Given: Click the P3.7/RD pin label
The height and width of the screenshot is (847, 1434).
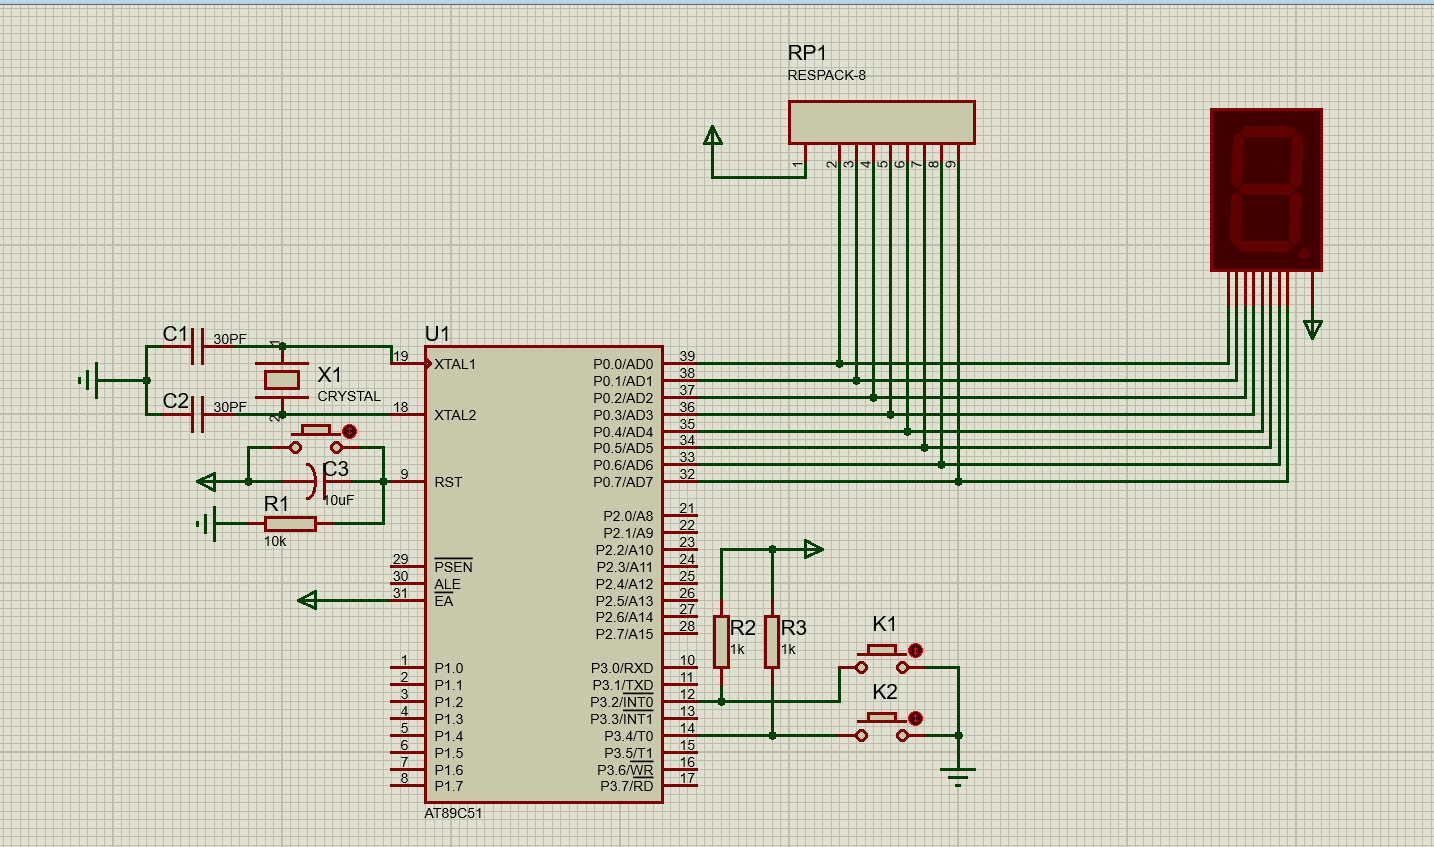Looking at the screenshot, I should coord(627,786).
